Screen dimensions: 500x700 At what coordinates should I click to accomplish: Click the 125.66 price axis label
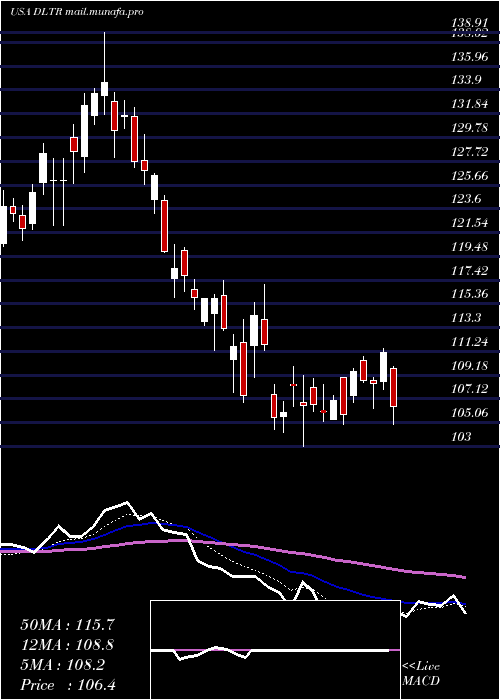472,175
